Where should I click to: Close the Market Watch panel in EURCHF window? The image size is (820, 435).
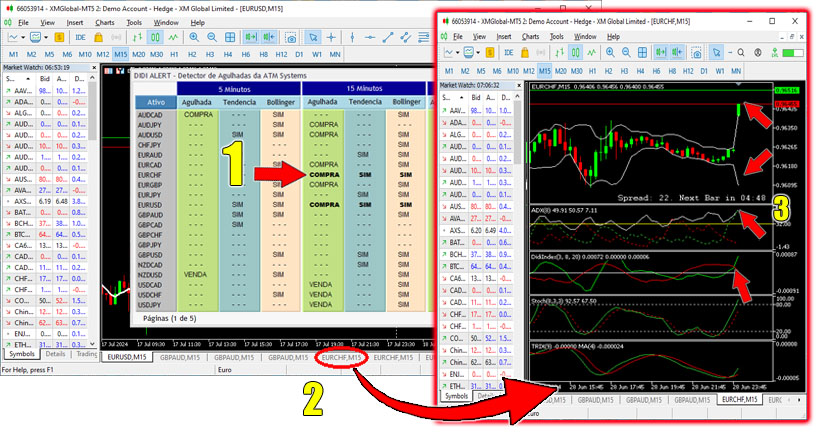pos(519,85)
